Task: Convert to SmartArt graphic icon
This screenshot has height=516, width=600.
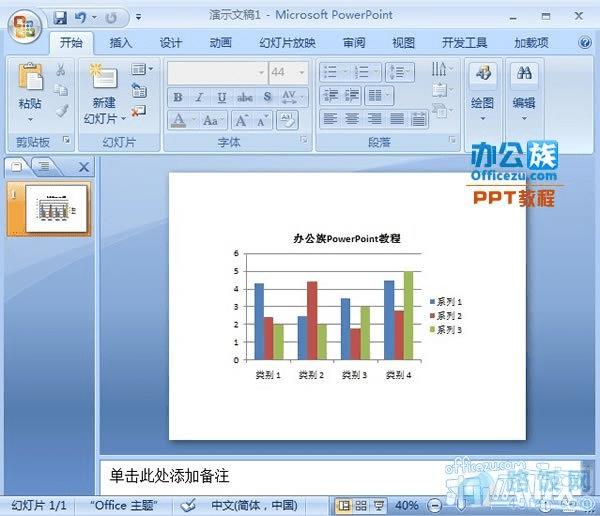Action: point(442,111)
